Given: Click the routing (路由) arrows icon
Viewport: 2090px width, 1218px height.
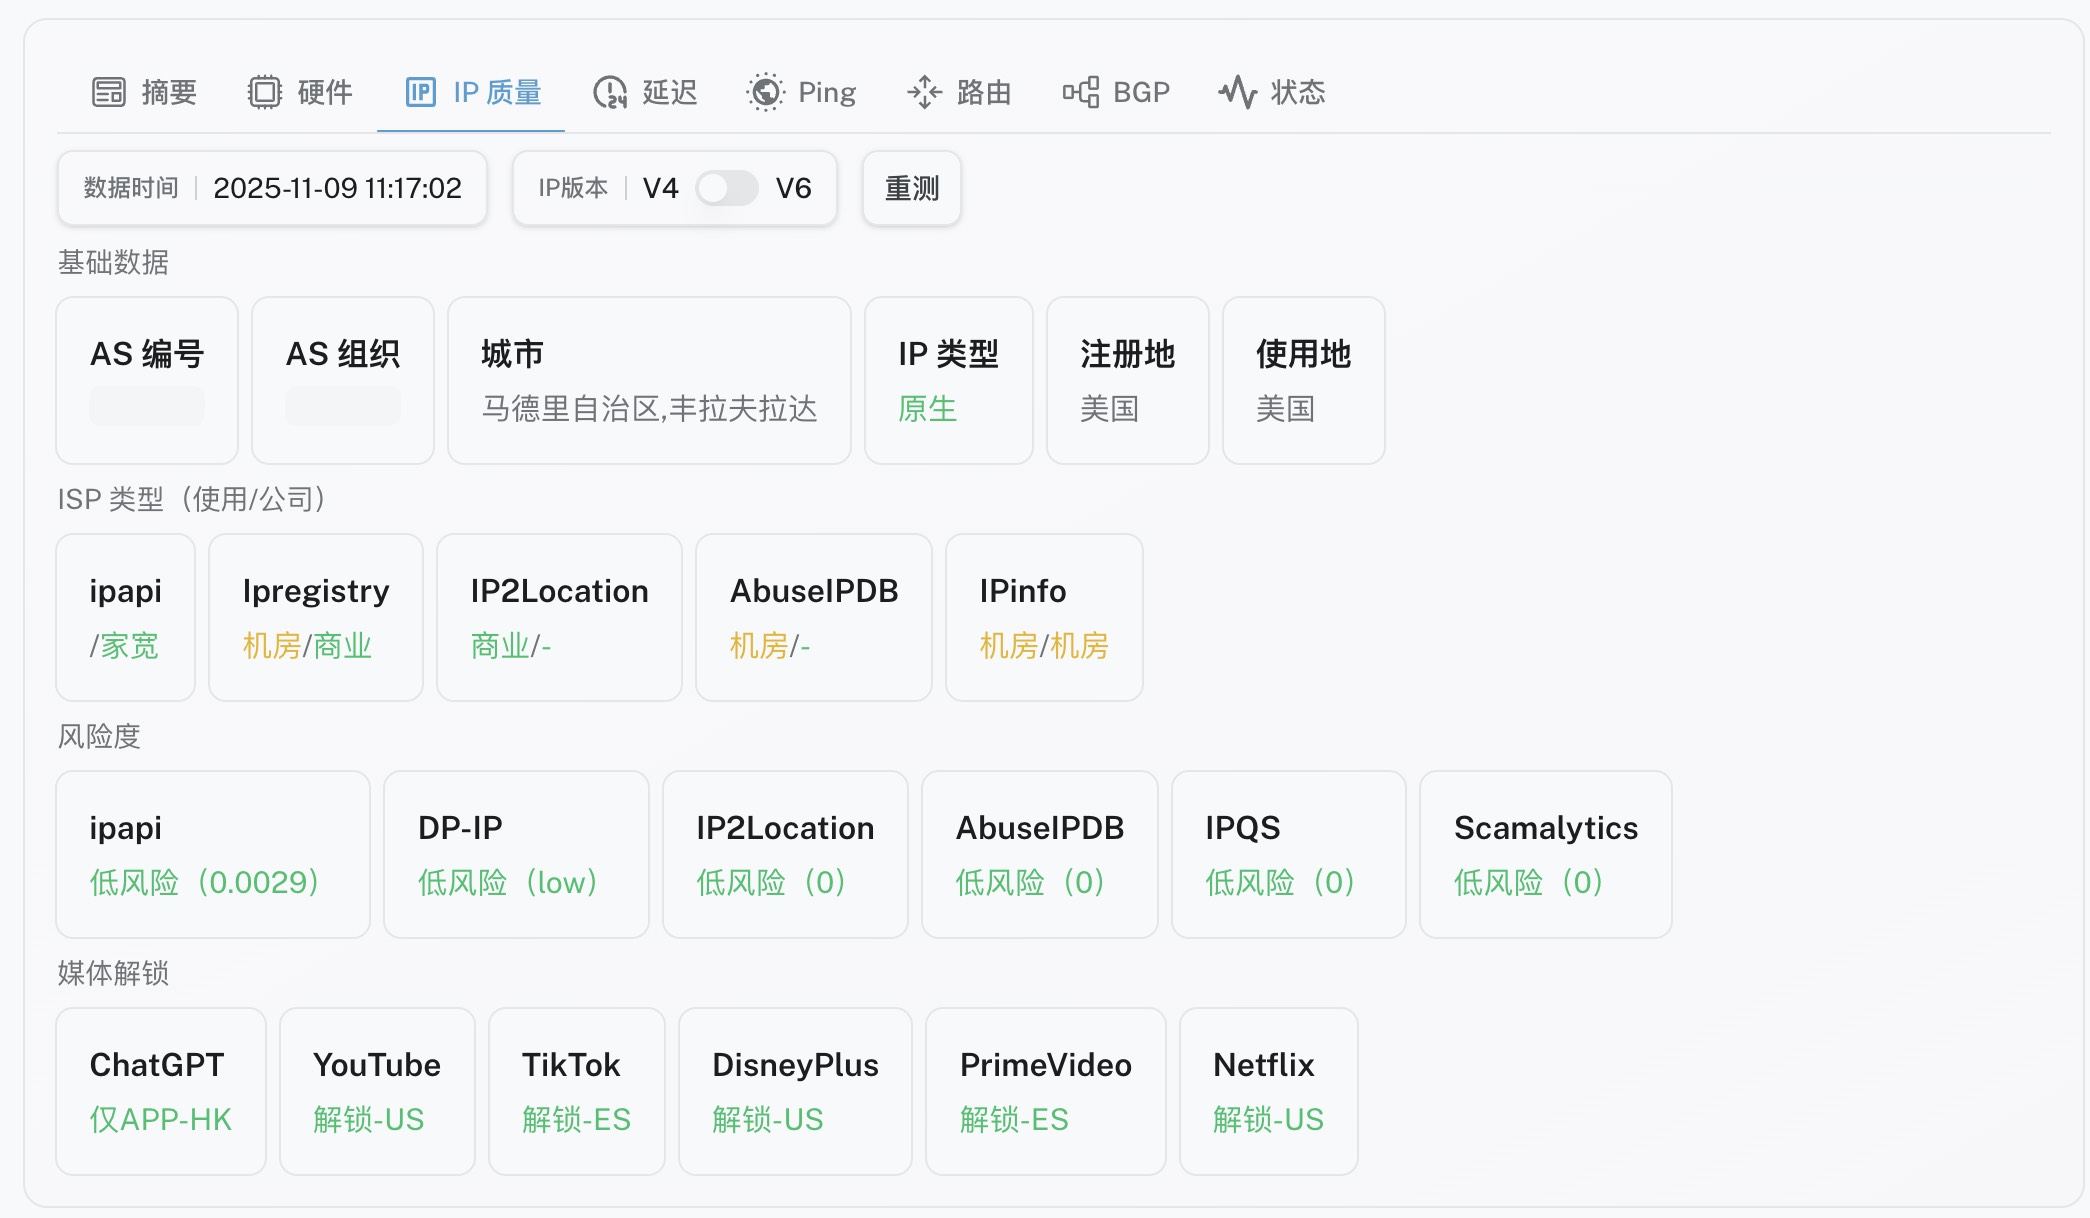Looking at the screenshot, I should [924, 92].
